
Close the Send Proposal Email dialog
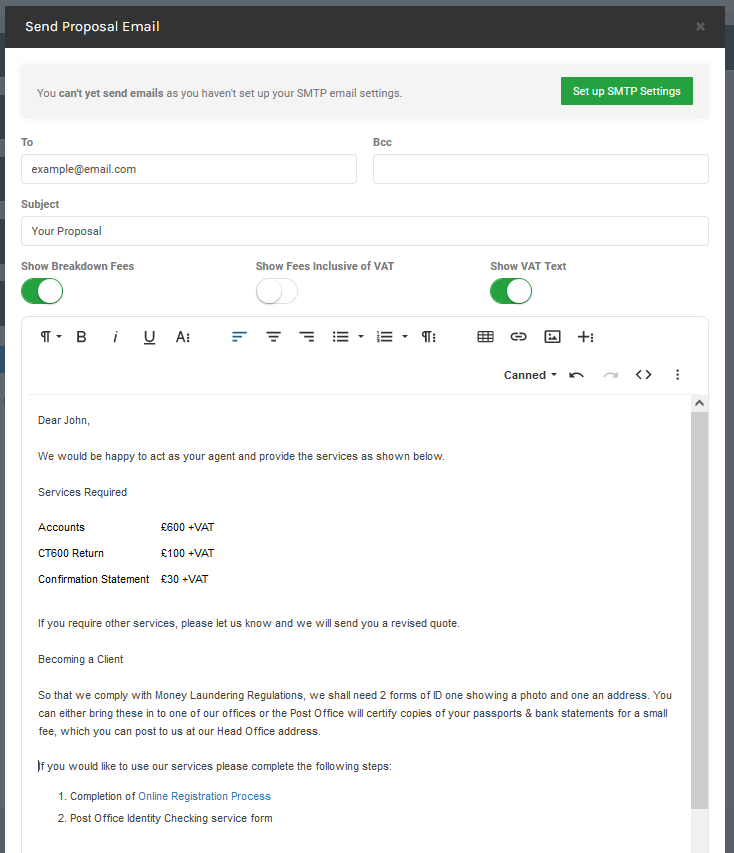point(700,26)
